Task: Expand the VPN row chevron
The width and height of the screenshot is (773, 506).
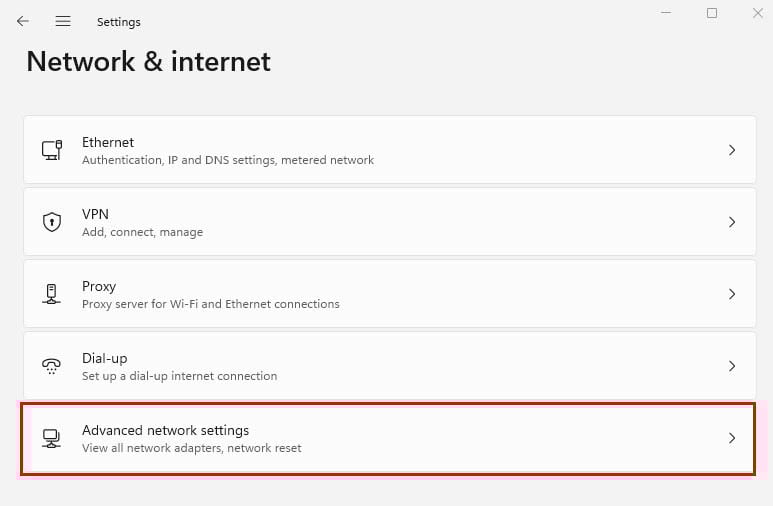Action: [732, 222]
